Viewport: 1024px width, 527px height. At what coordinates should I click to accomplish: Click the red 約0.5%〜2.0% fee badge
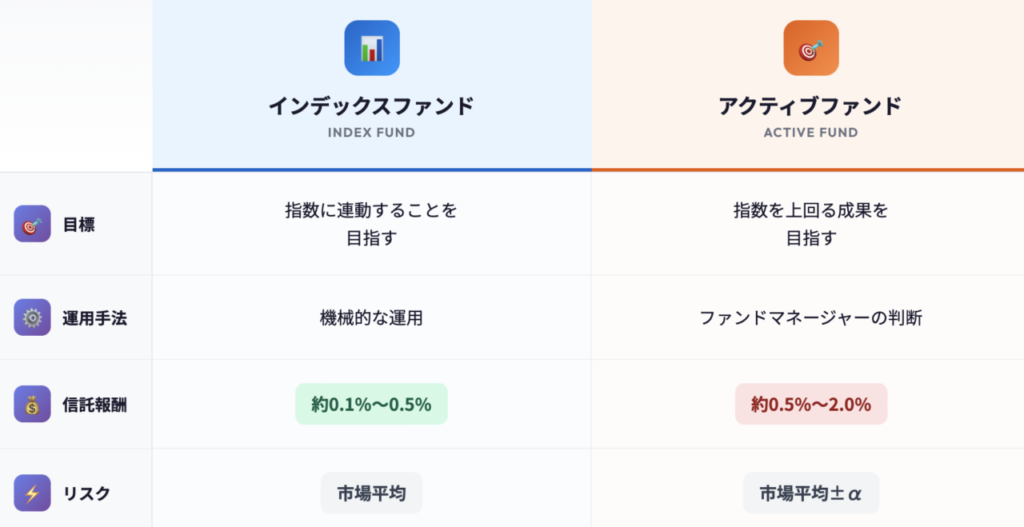811,404
